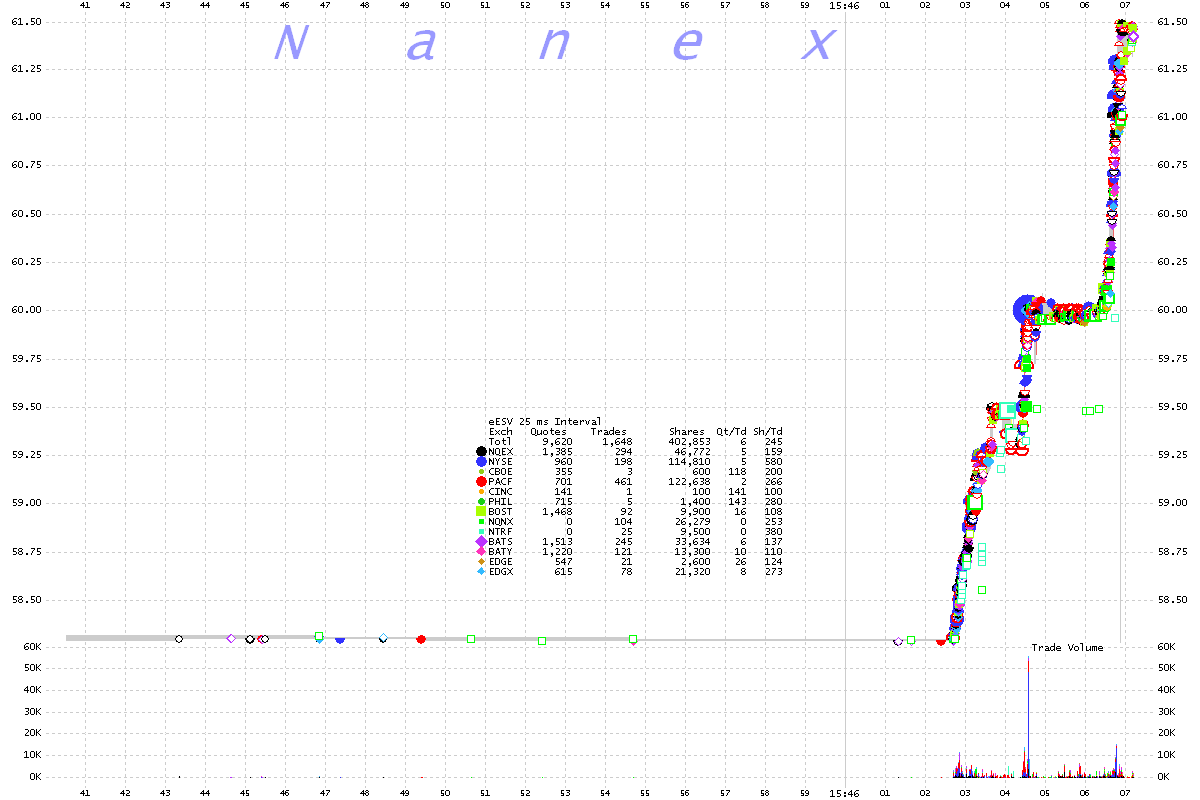The height and width of the screenshot is (800, 1200).
Task: Click the 15:46 label on top time axis
Action: pos(844,6)
